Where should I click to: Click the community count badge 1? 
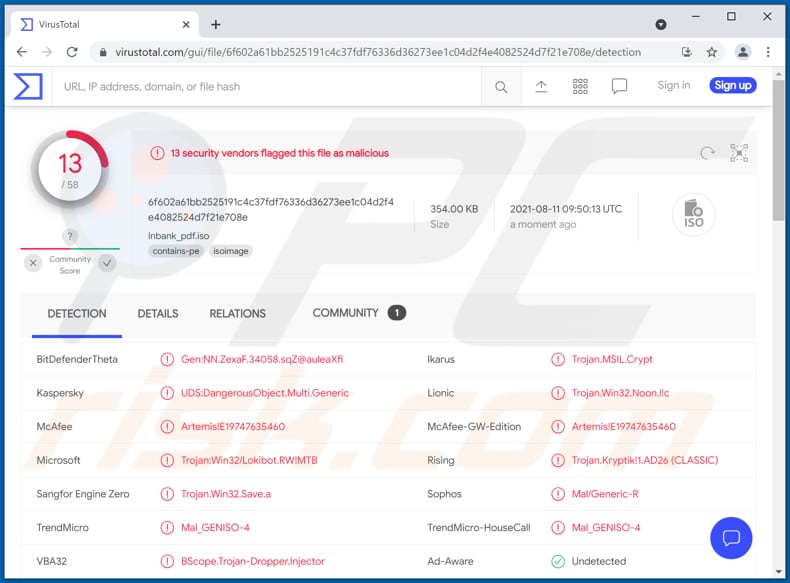[x=397, y=313]
